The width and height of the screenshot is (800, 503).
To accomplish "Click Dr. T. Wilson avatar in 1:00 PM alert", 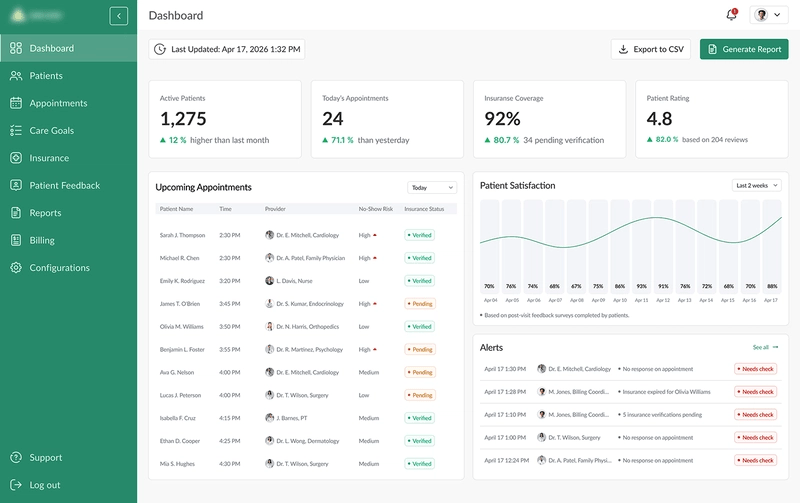I will (542, 437).
